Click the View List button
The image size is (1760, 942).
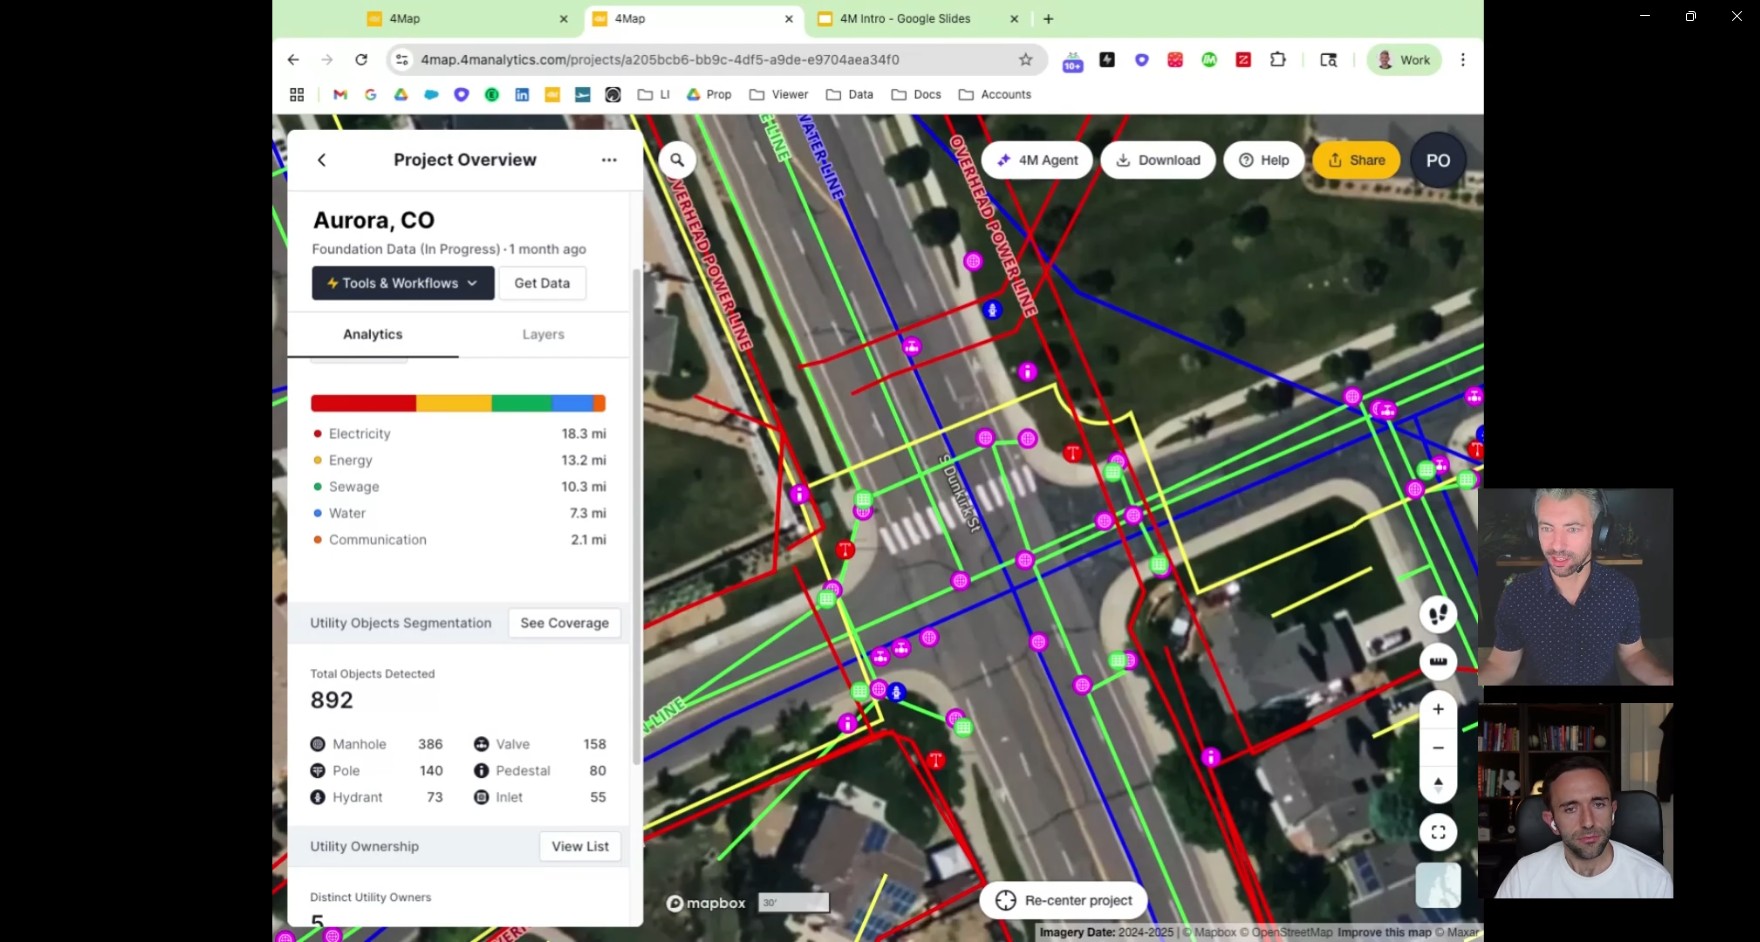(580, 846)
